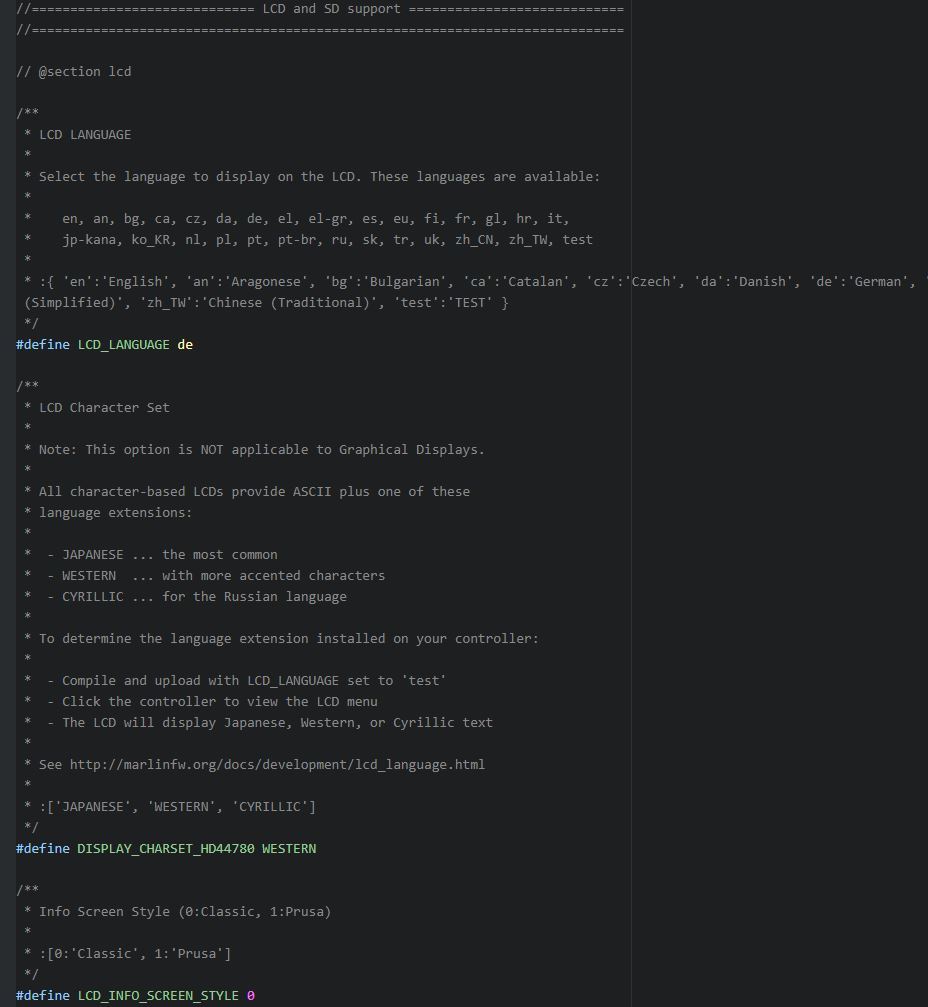Click the 'CYRILLIC ... for the Russian language' line
The height and width of the screenshot is (1007, 928).
click(204, 597)
